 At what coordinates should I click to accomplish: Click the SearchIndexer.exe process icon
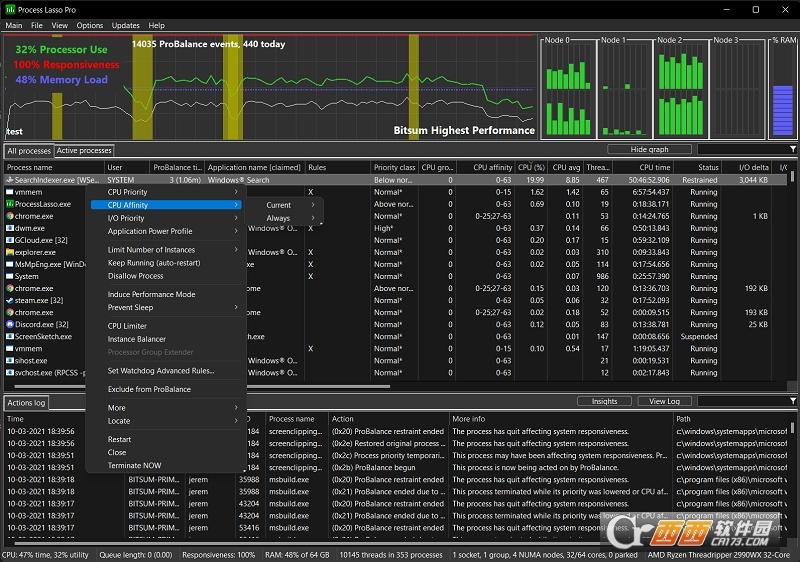tap(10, 180)
